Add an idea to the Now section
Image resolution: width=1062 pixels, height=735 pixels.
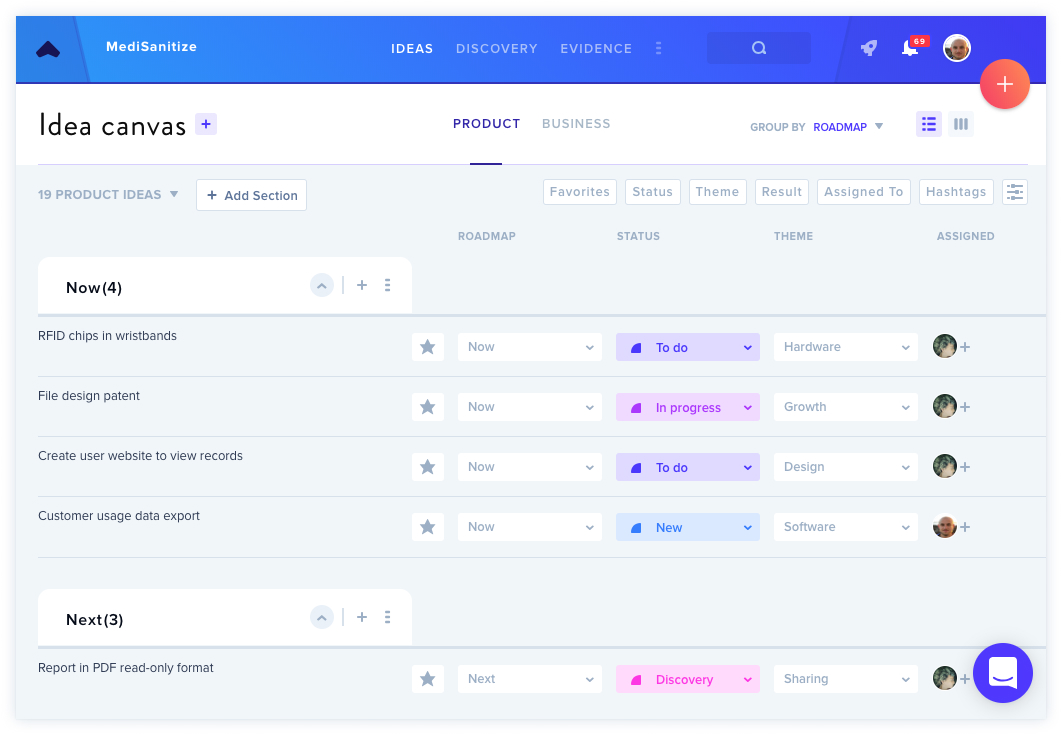point(362,285)
